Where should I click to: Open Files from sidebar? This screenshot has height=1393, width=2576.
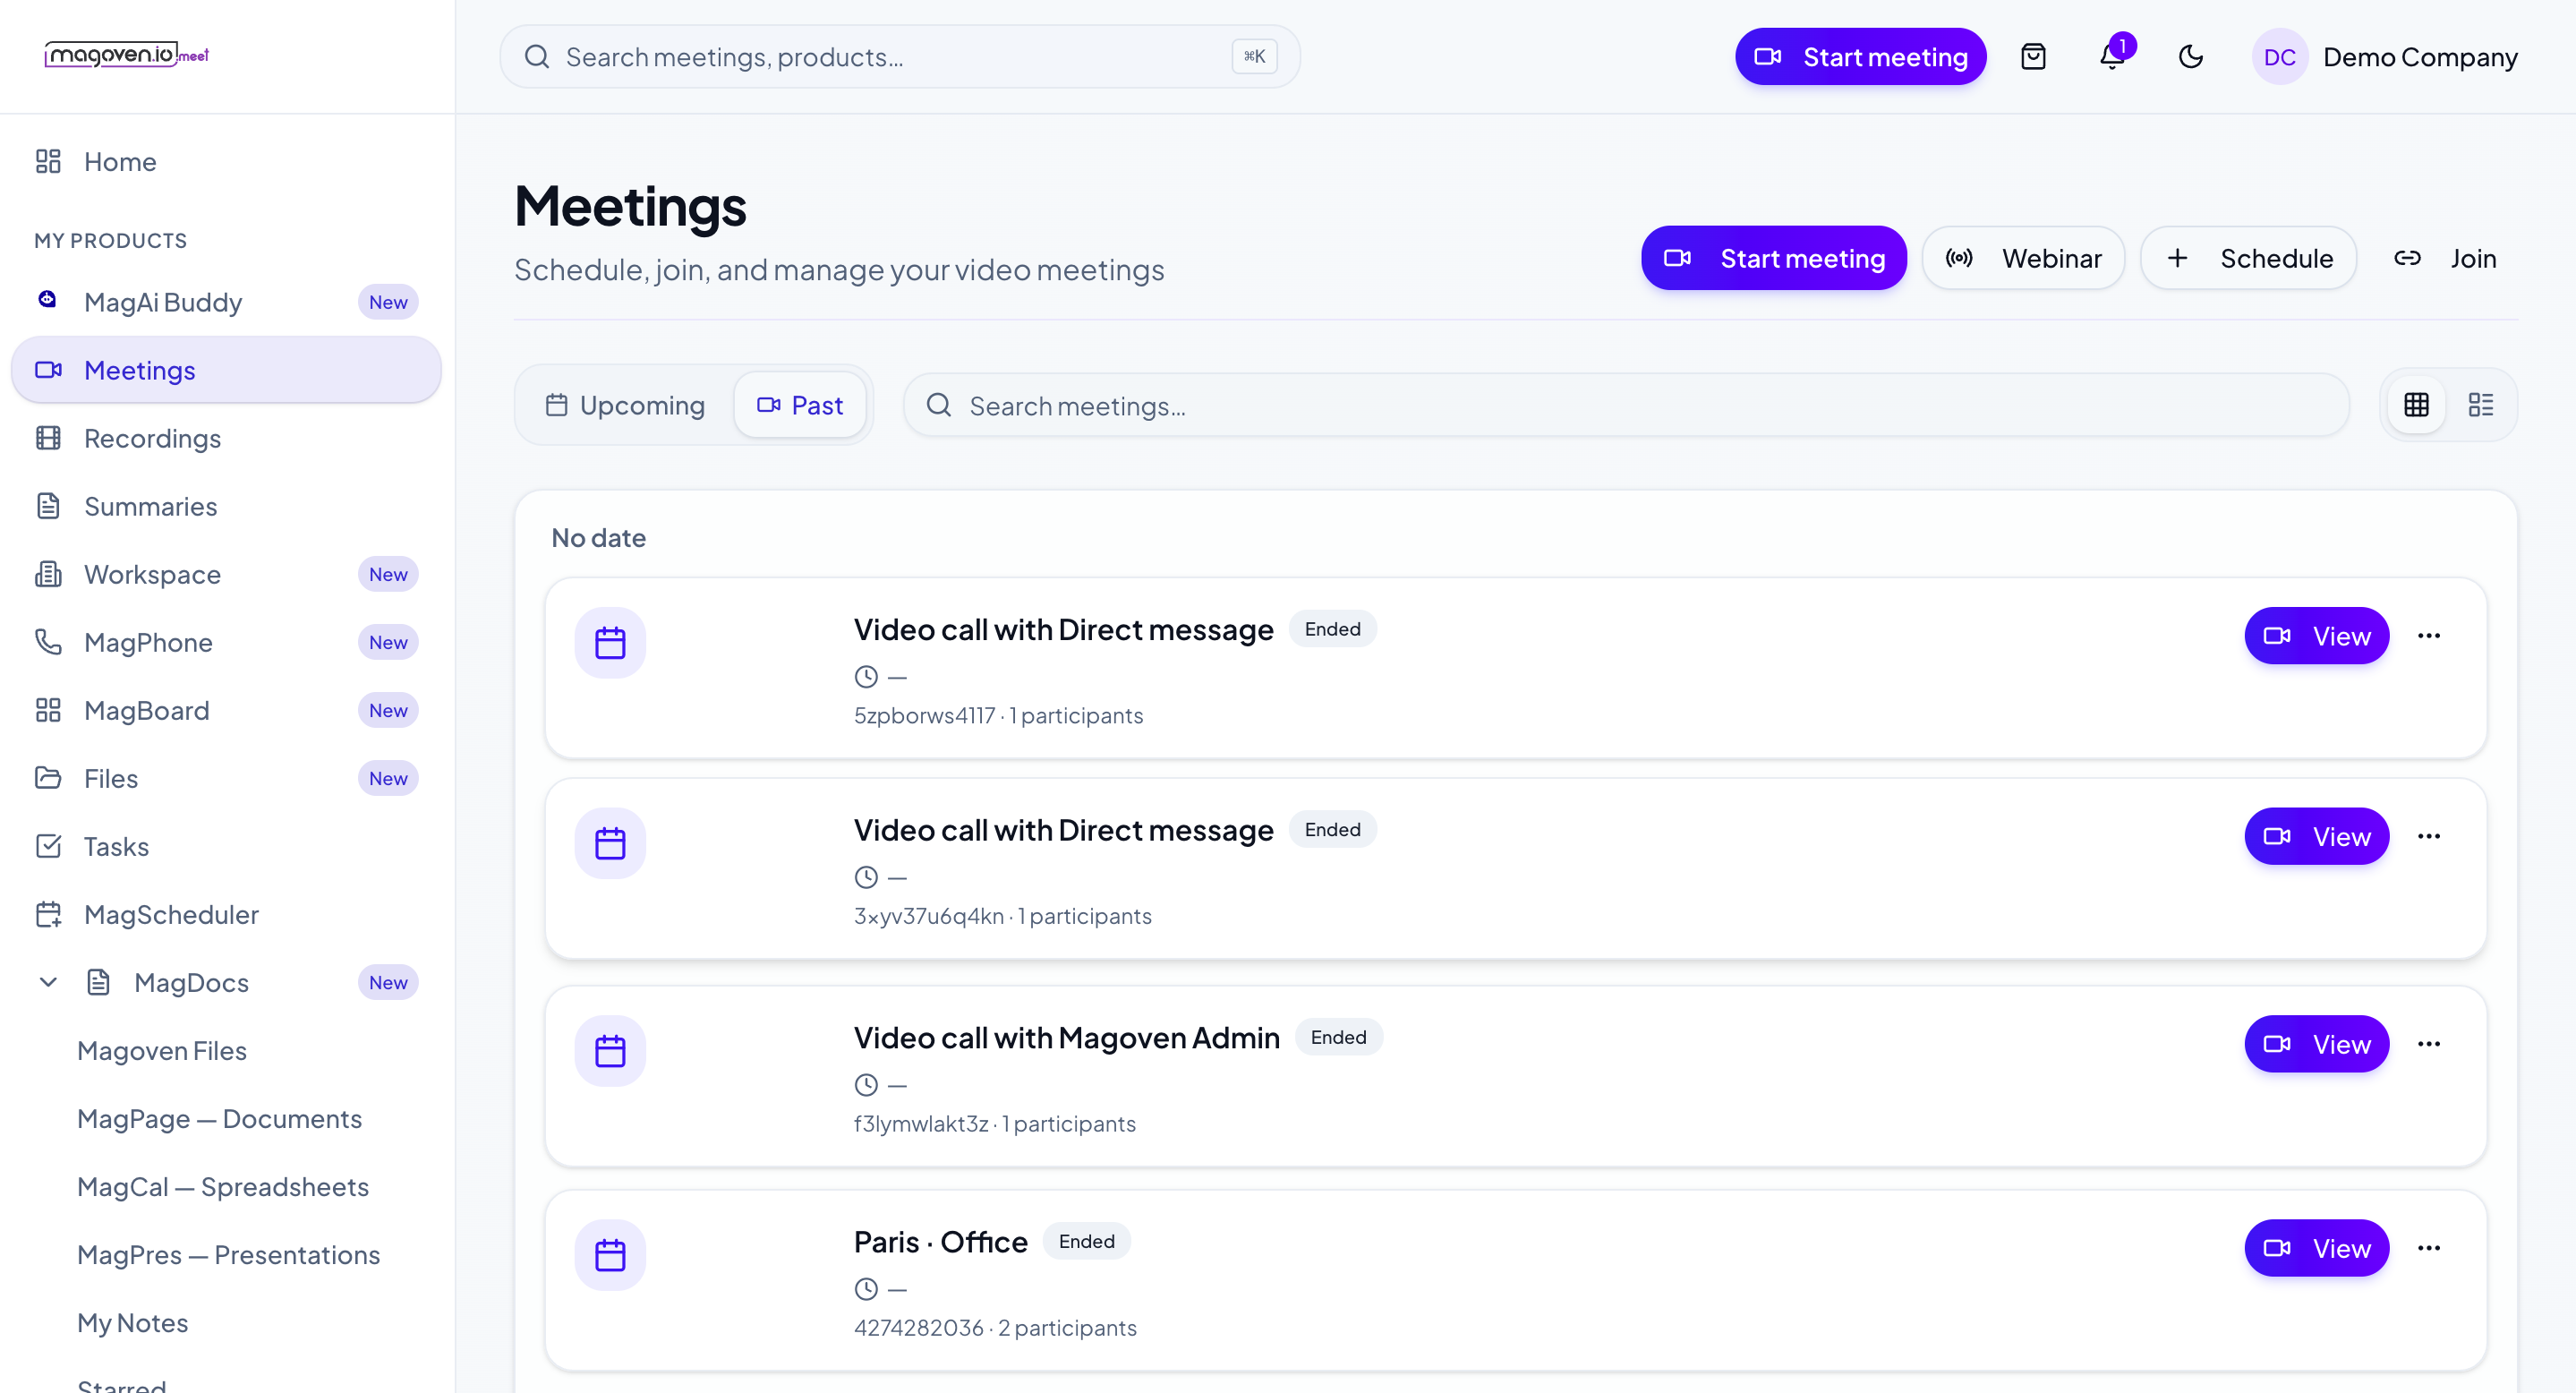[x=226, y=778]
